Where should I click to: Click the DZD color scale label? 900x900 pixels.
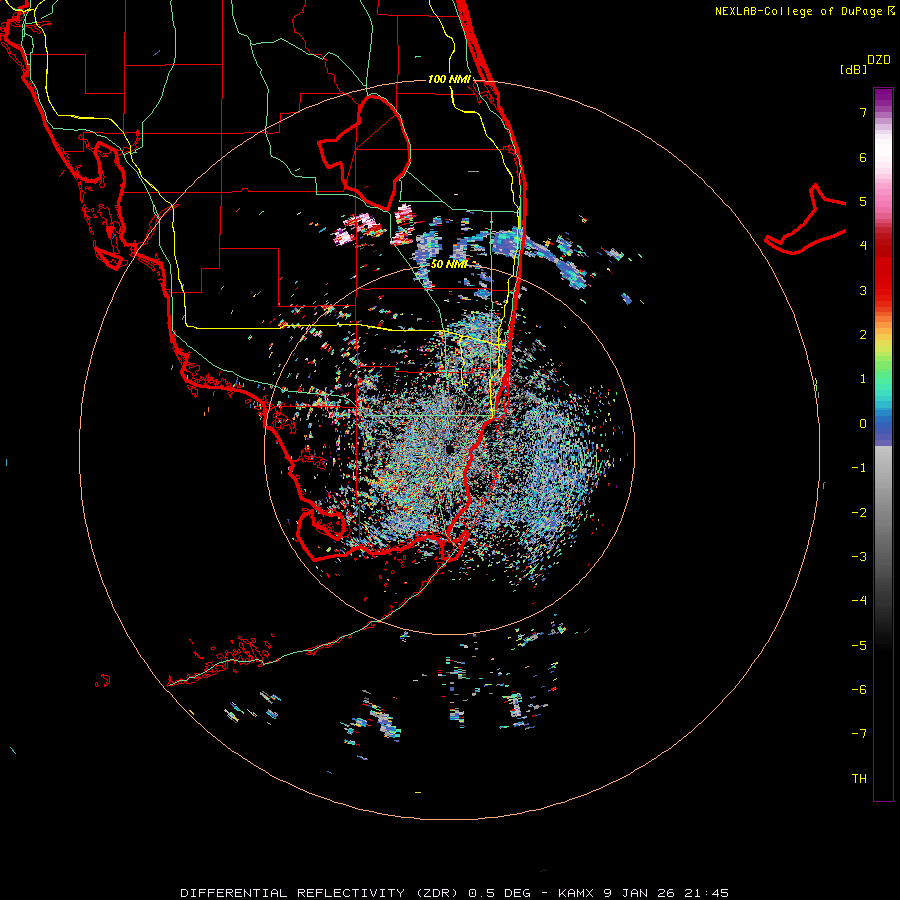879,60
